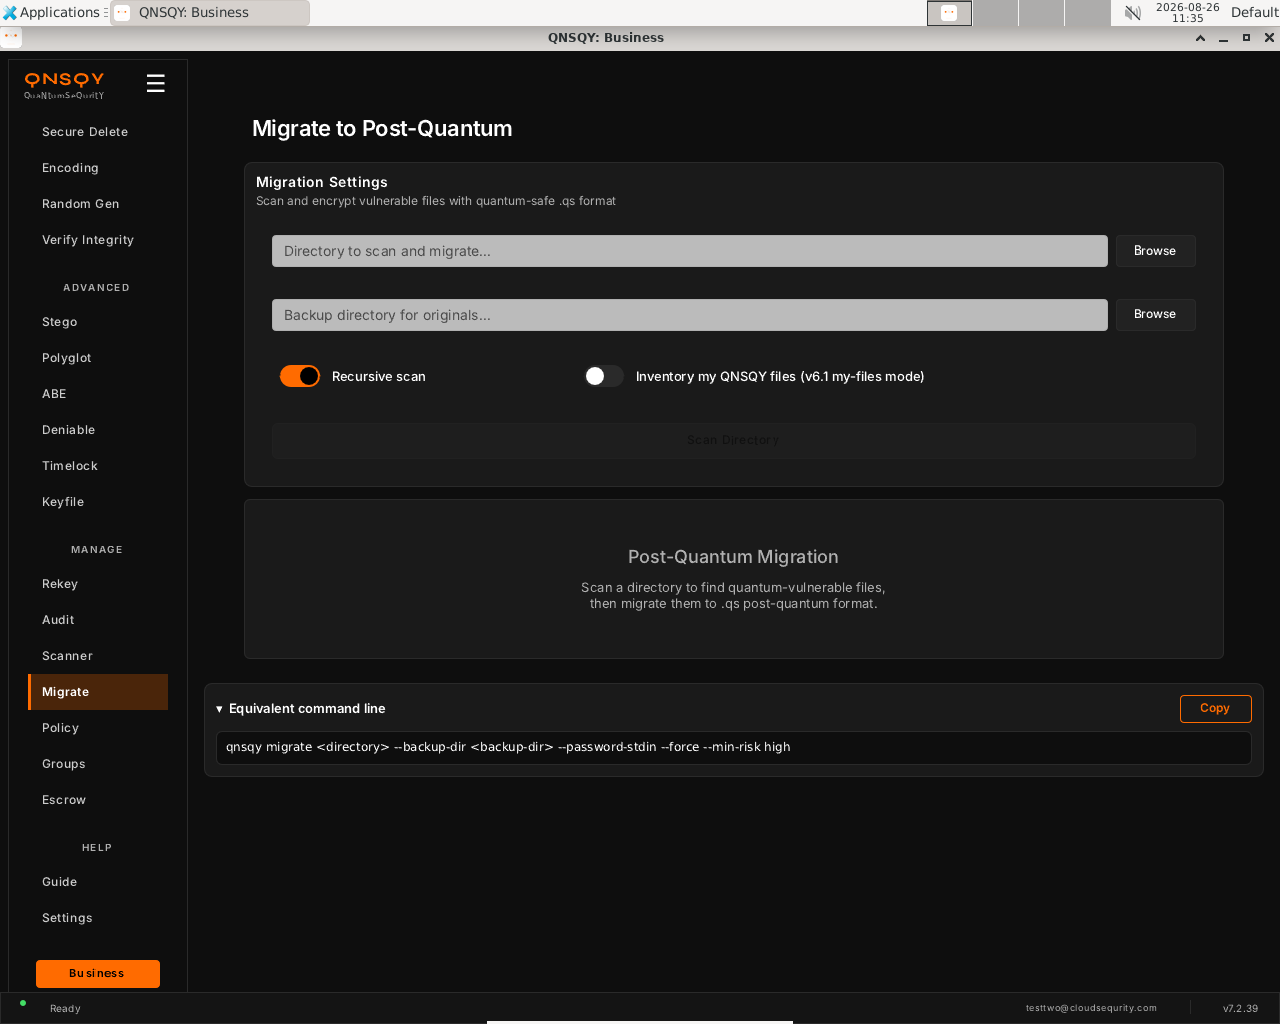This screenshot has height=1024, width=1280.
Task: Focus the Directory to scan and migrate field
Action: (690, 251)
